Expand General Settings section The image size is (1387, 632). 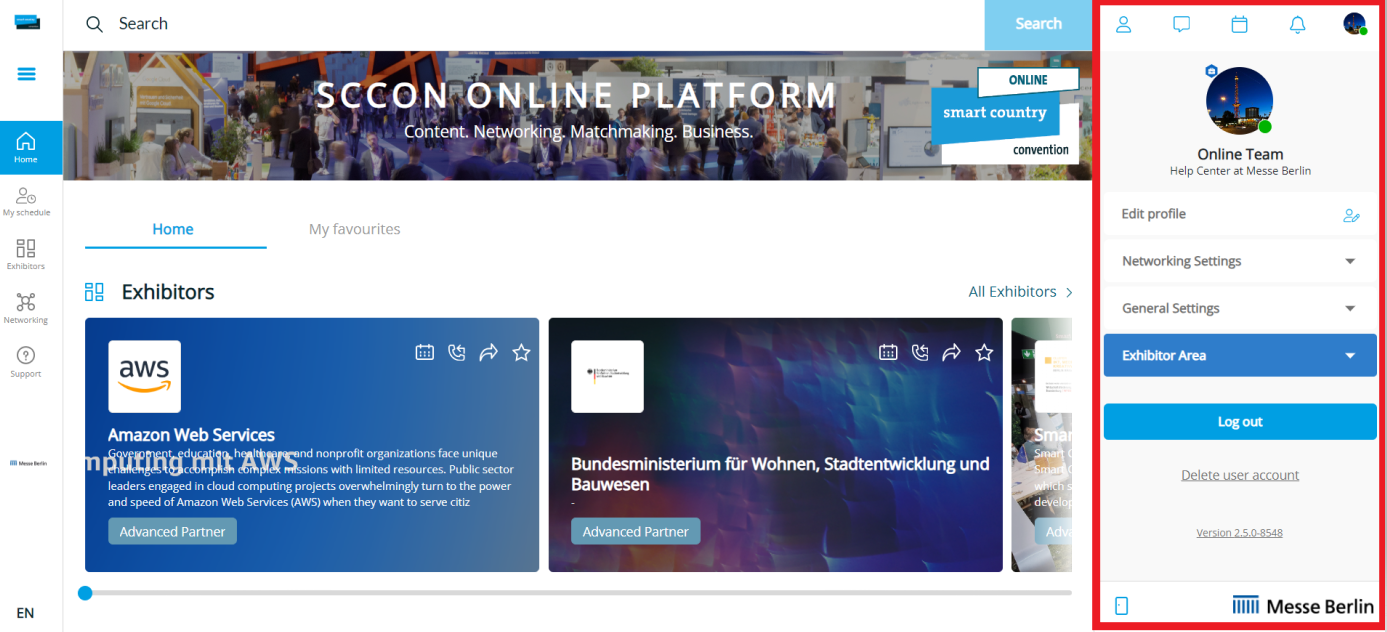(x=1240, y=308)
